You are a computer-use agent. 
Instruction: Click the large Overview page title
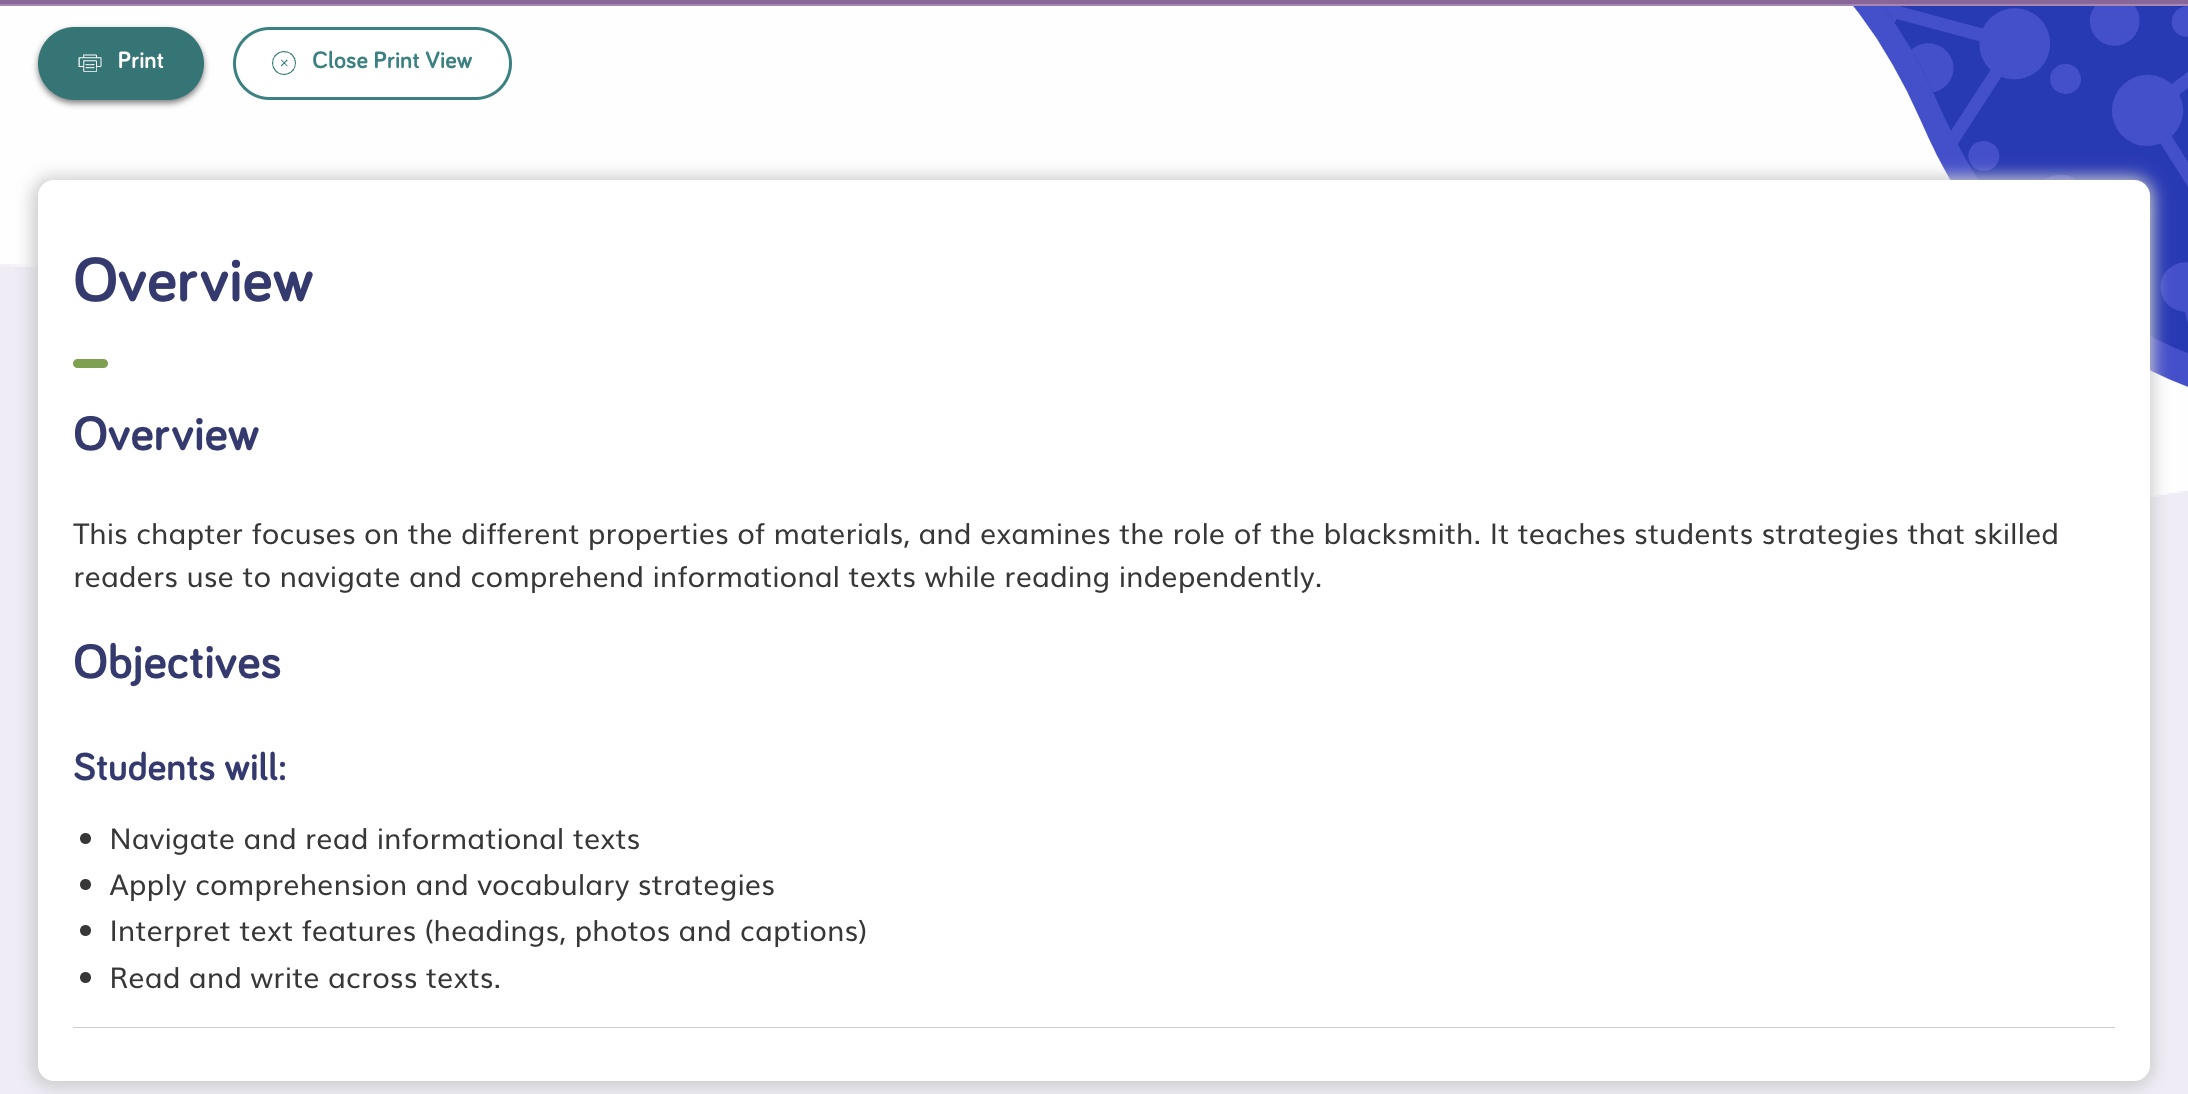[x=193, y=281]
